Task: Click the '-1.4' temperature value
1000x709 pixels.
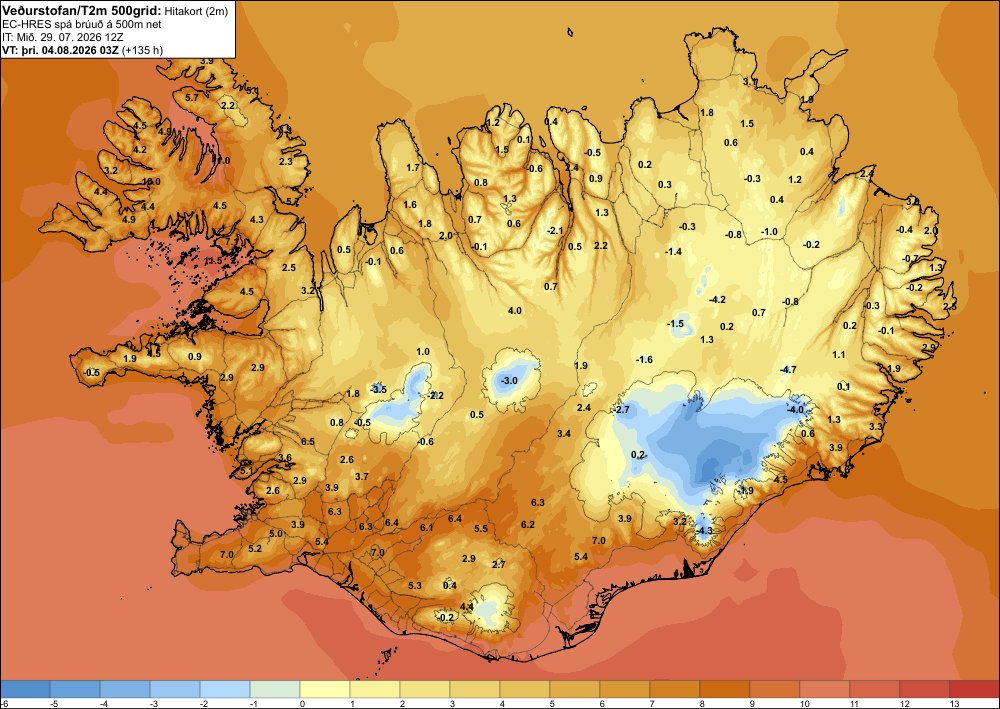Action: [x=673, y=251]
